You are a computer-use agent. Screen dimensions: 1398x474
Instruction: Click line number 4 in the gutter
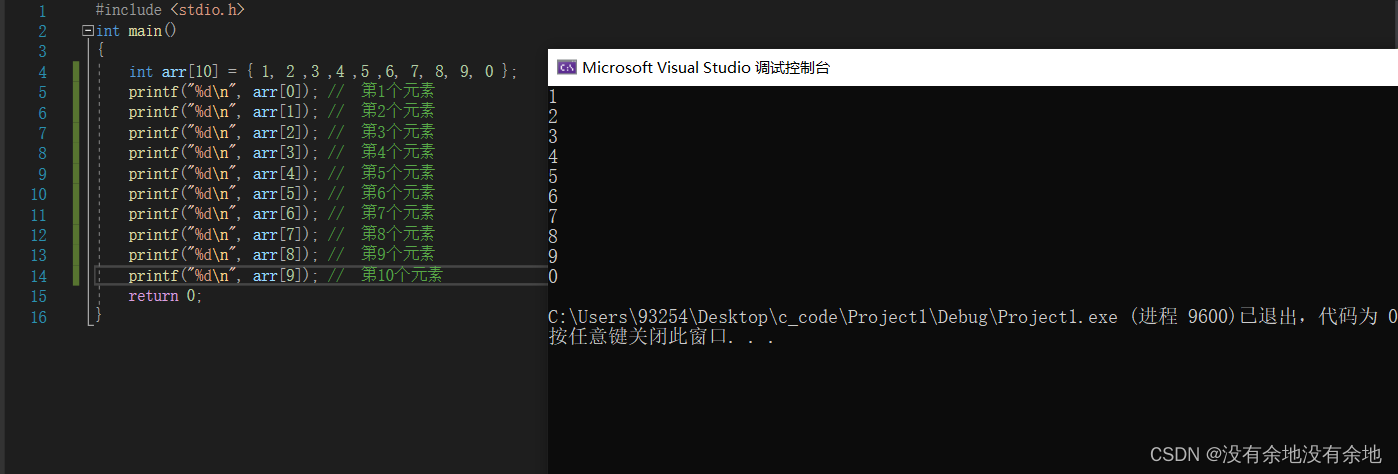click(x=42, y=72)
